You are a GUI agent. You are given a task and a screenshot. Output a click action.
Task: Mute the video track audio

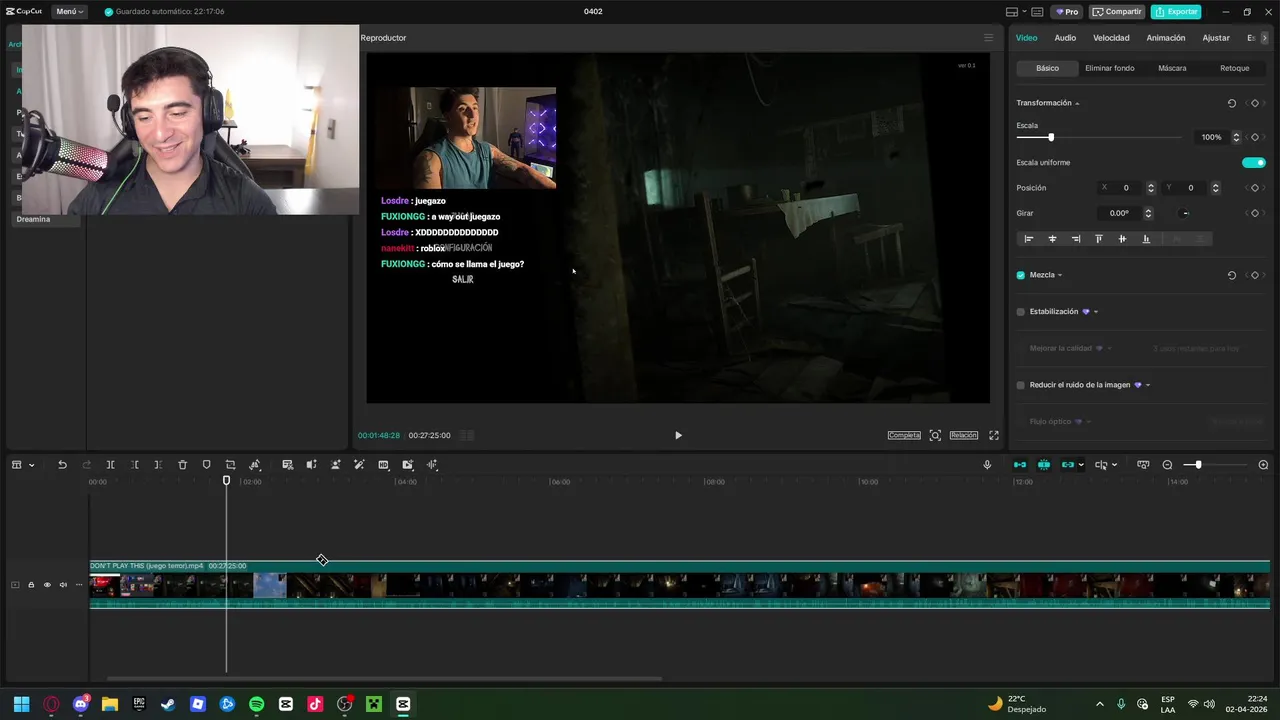click(63, 585)
